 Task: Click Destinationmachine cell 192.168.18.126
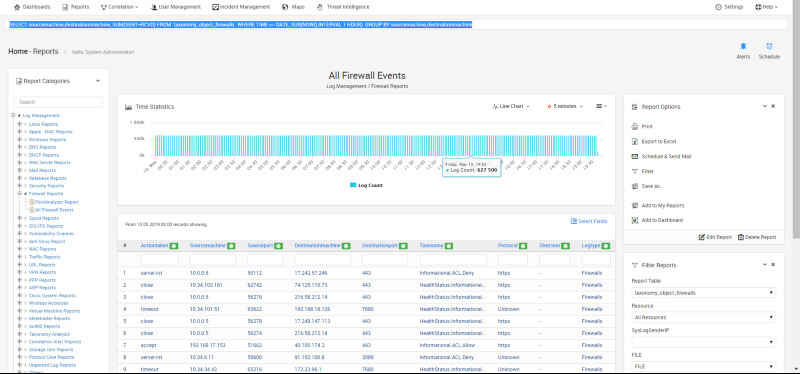[311, 309]
